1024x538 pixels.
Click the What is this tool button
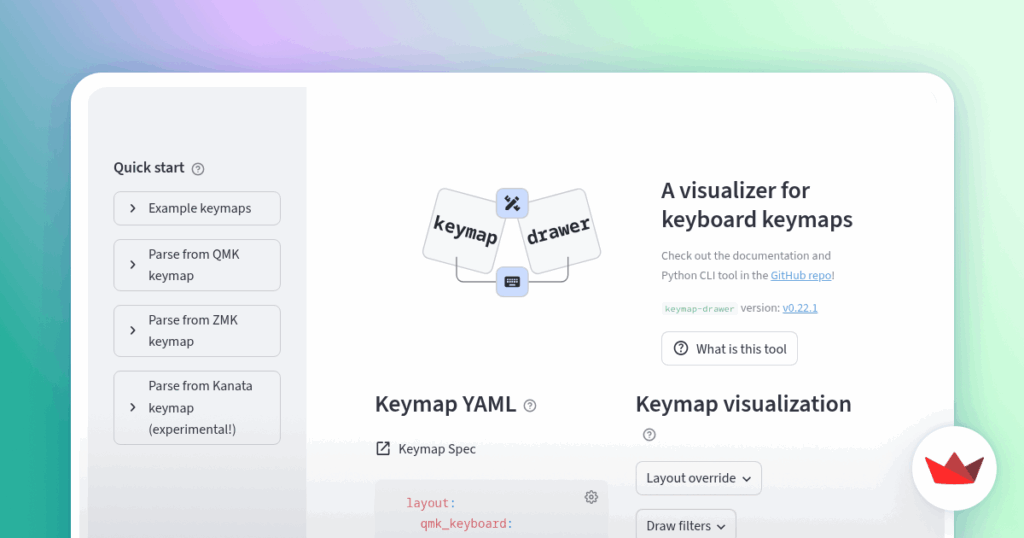729,349
